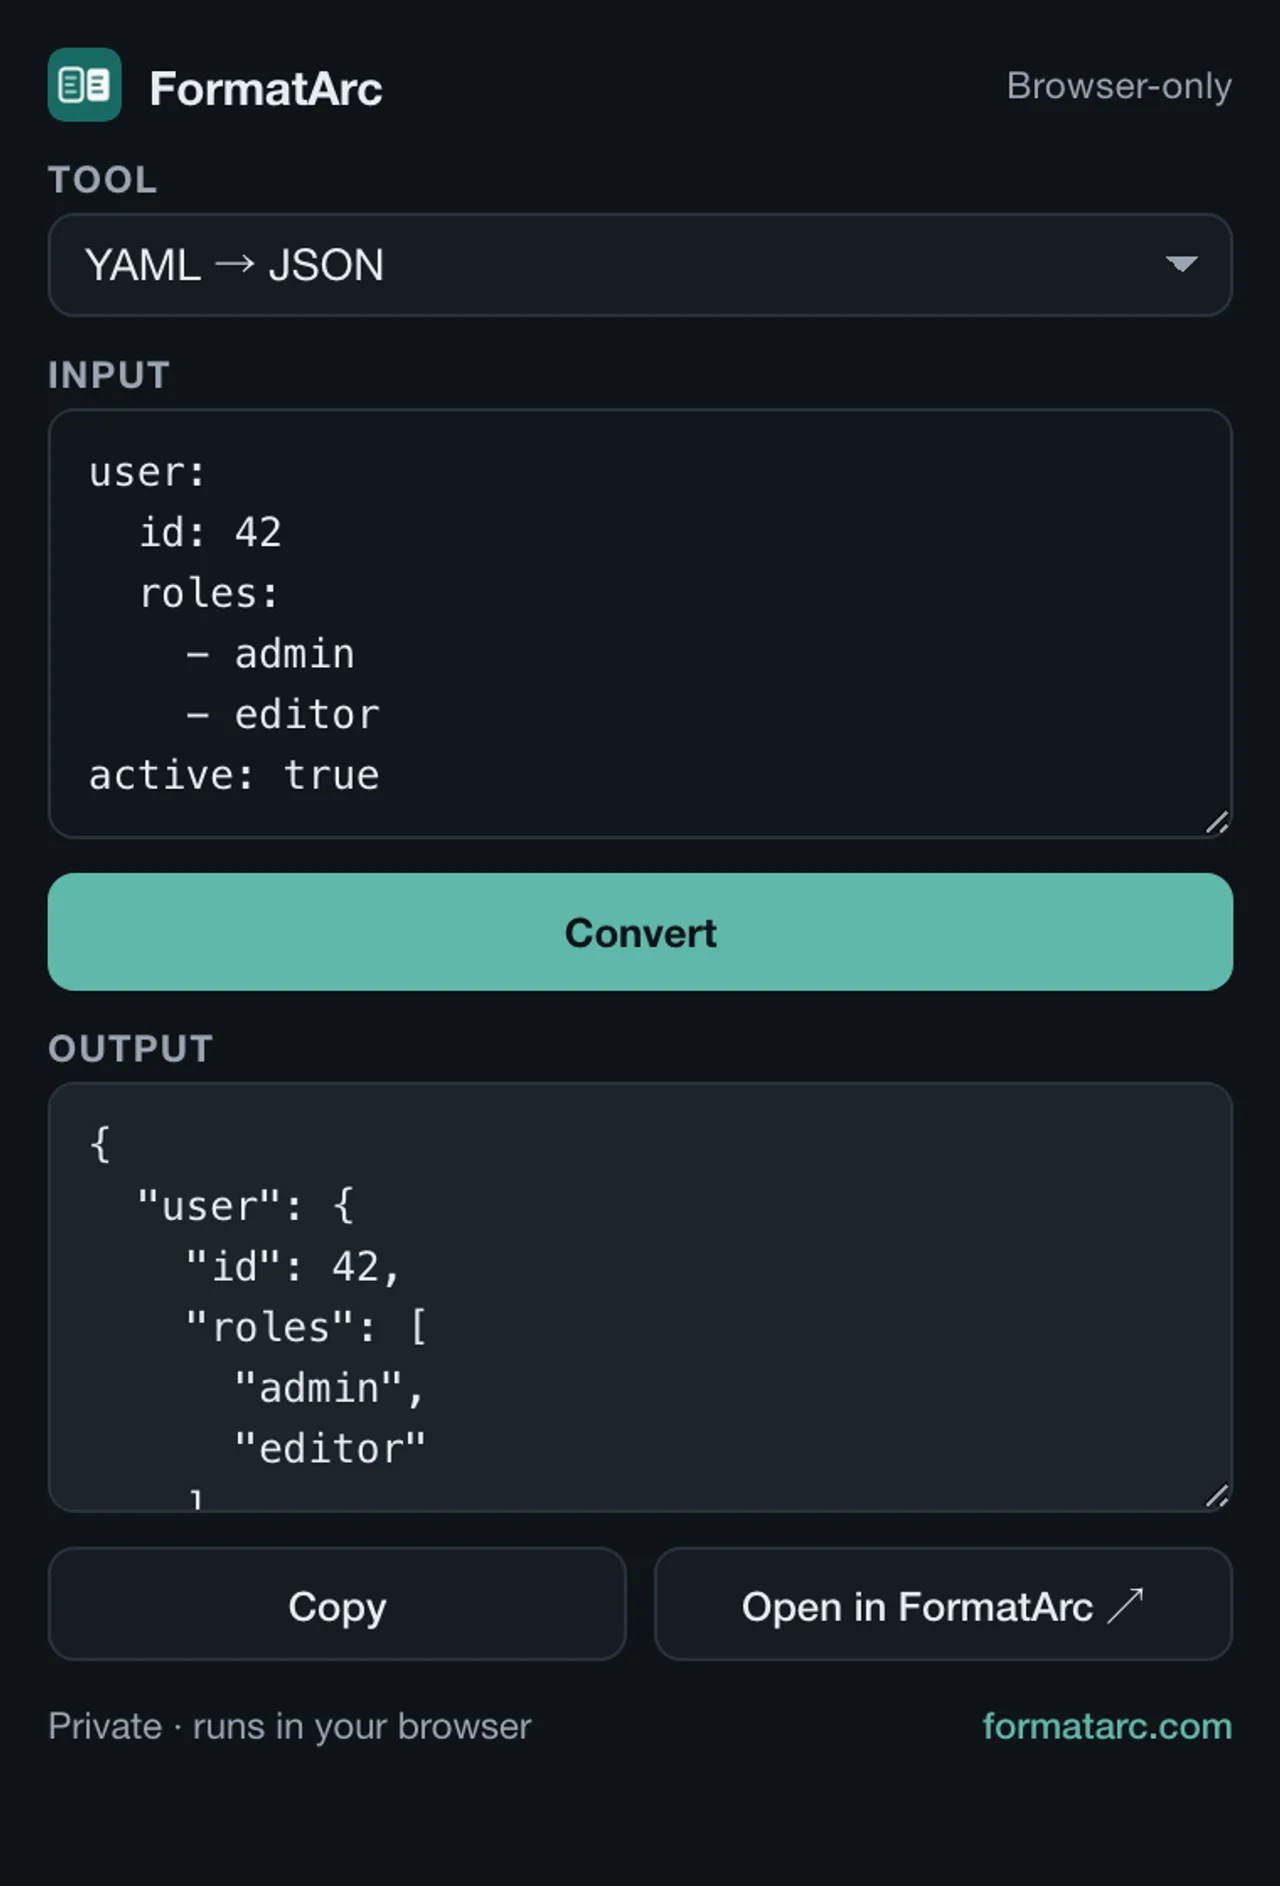Click the Private runs in your browser text
This screenshot has height=1886, width=1280.
[290, 1727]
